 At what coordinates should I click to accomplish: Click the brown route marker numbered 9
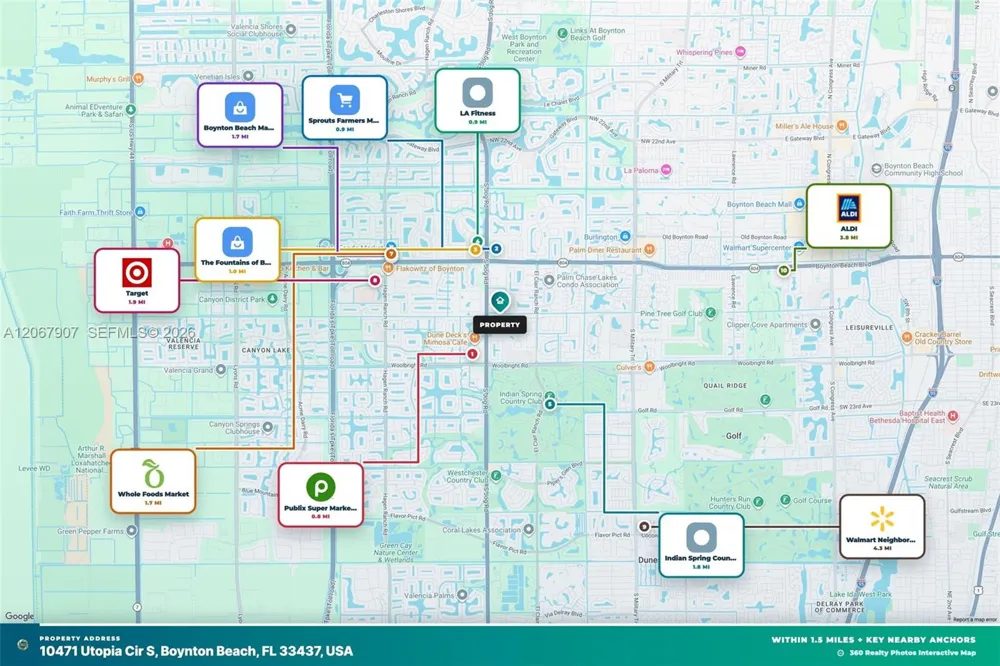click(644, 526)
